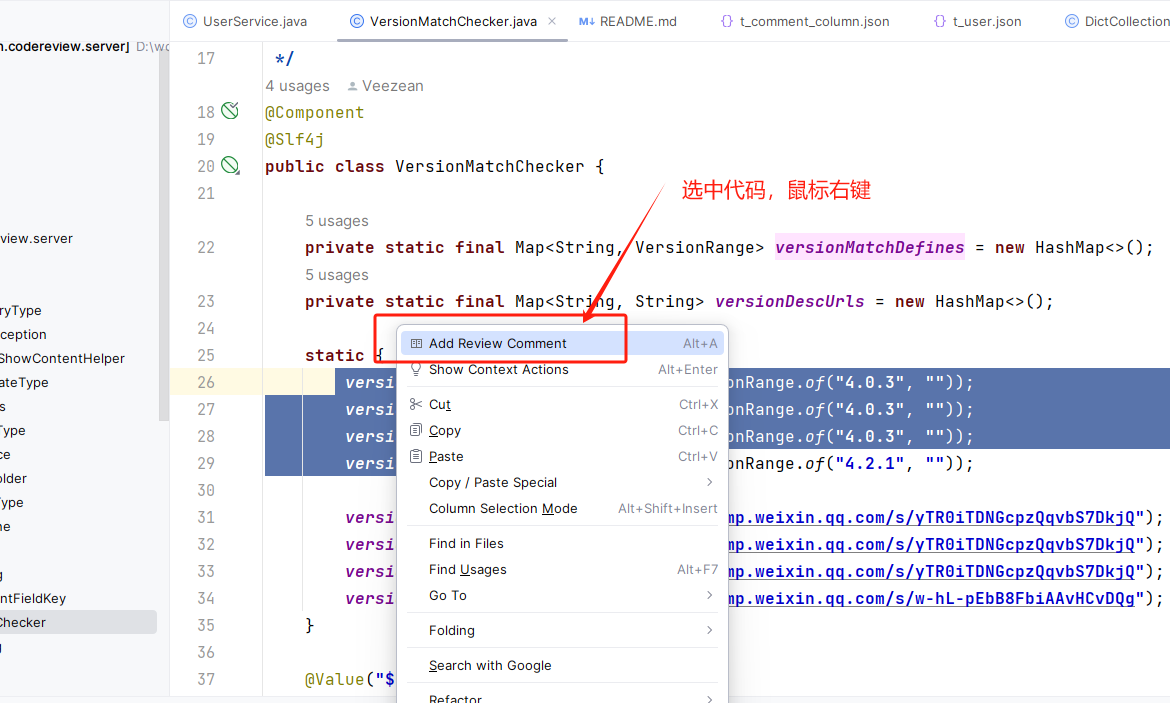The image size is (1170, 703).
Task: Expand the Copy / Paste Special submenu
Action: 493,483
